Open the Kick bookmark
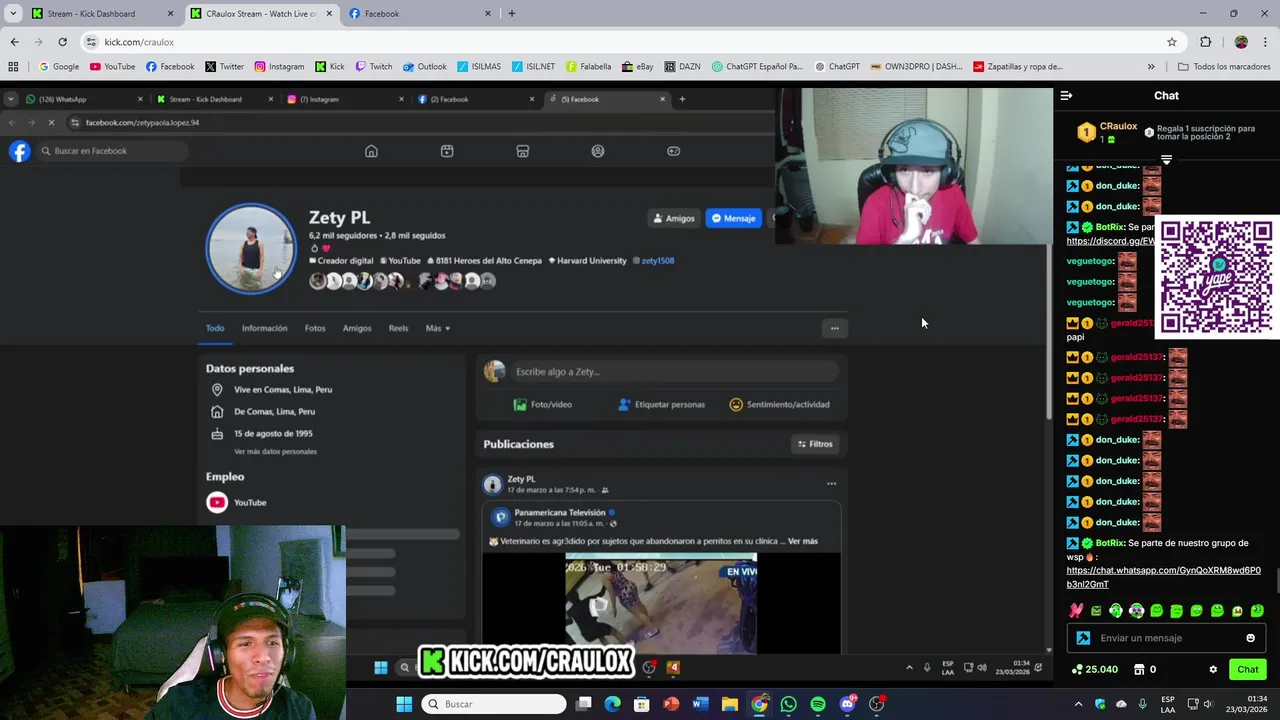 pyautogui.click(x=329, y=67)
